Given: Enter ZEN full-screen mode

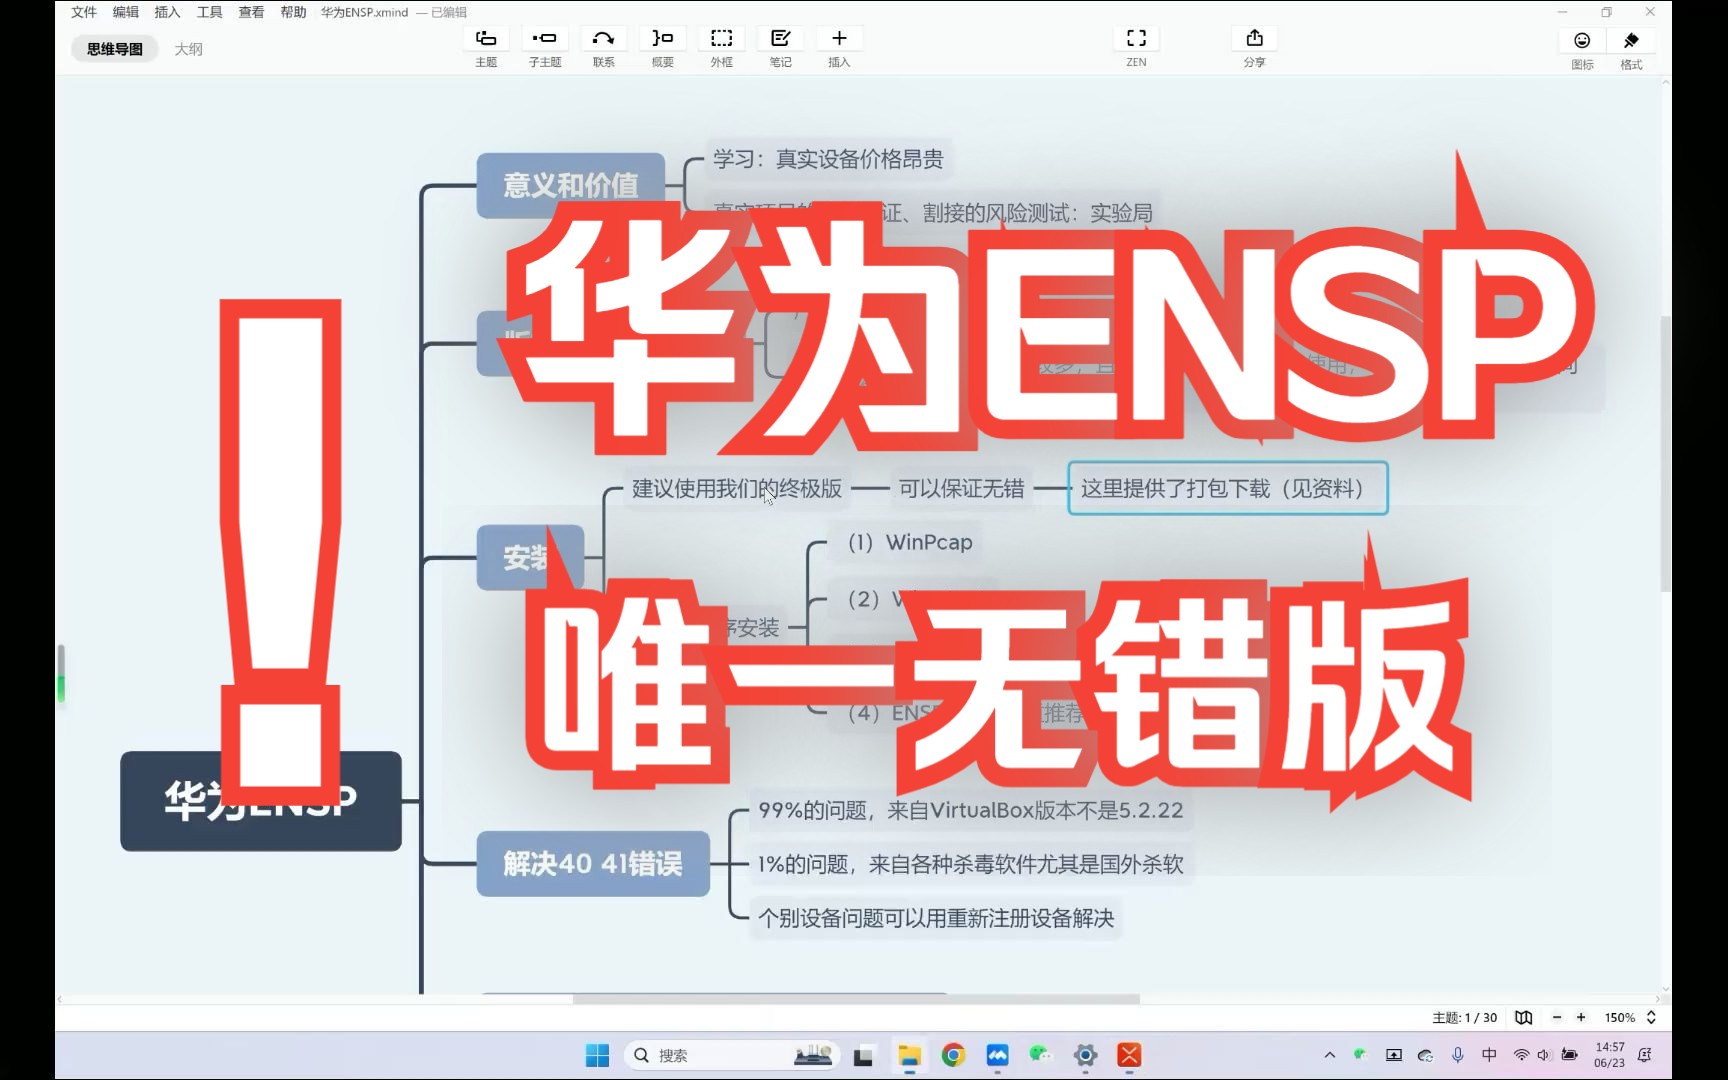Looking at the screenshot, I should (x=1136, y=39).
